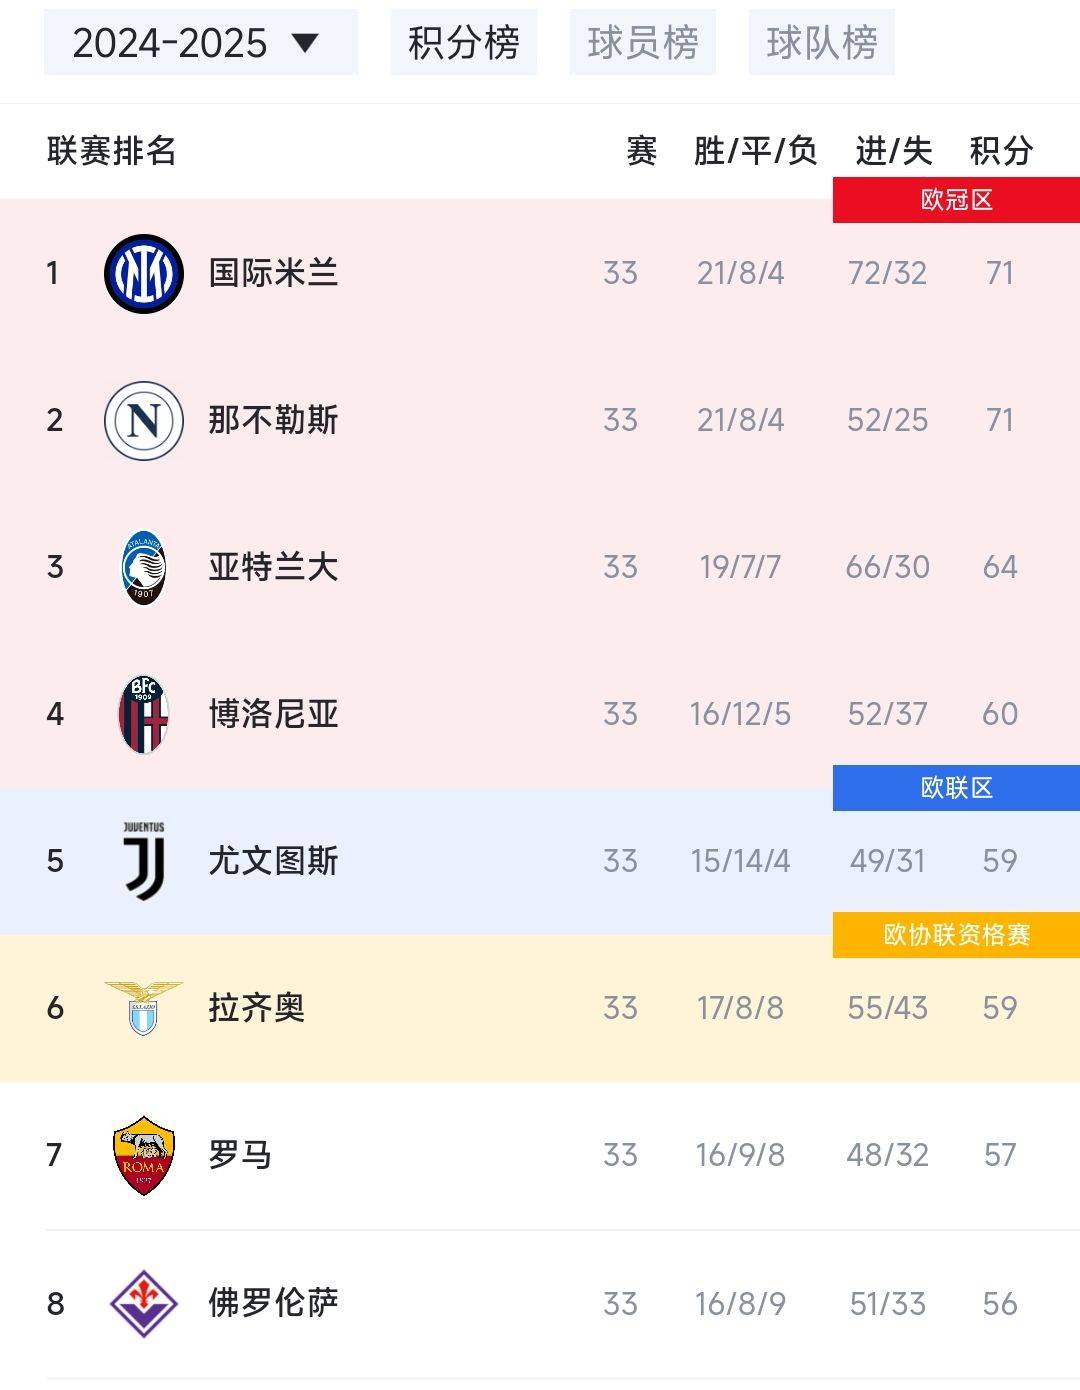Select the Inter Milan club crest
1080x1390 pixels.
pos(143,273)
